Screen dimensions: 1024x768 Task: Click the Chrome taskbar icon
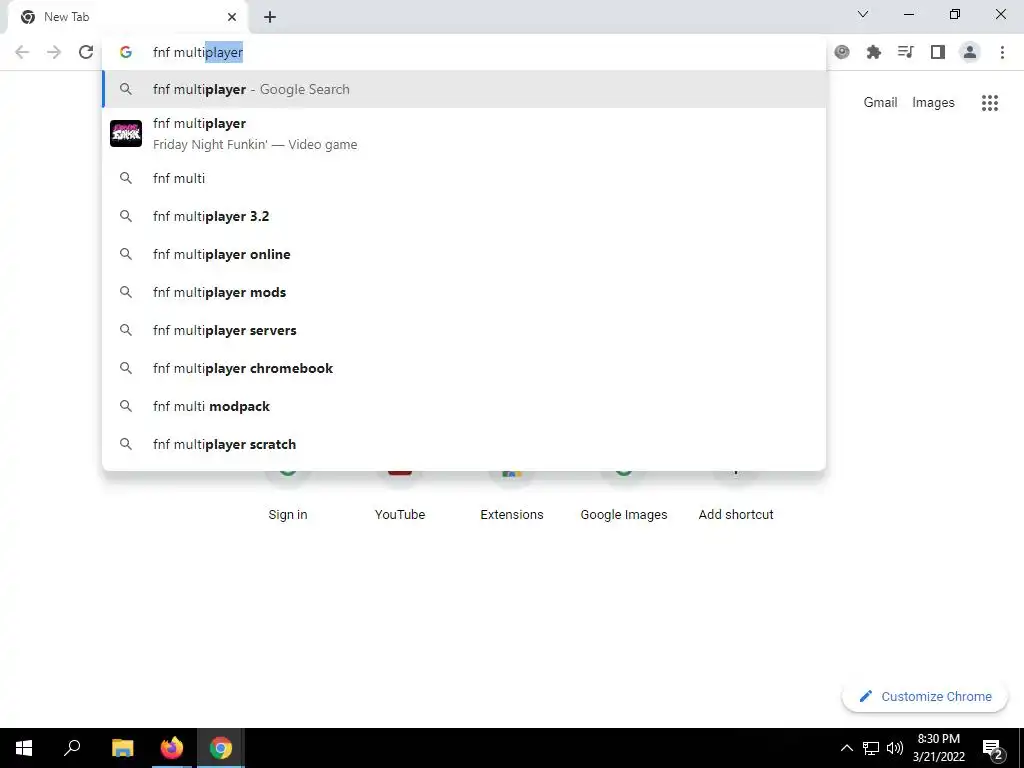point(221,748)
